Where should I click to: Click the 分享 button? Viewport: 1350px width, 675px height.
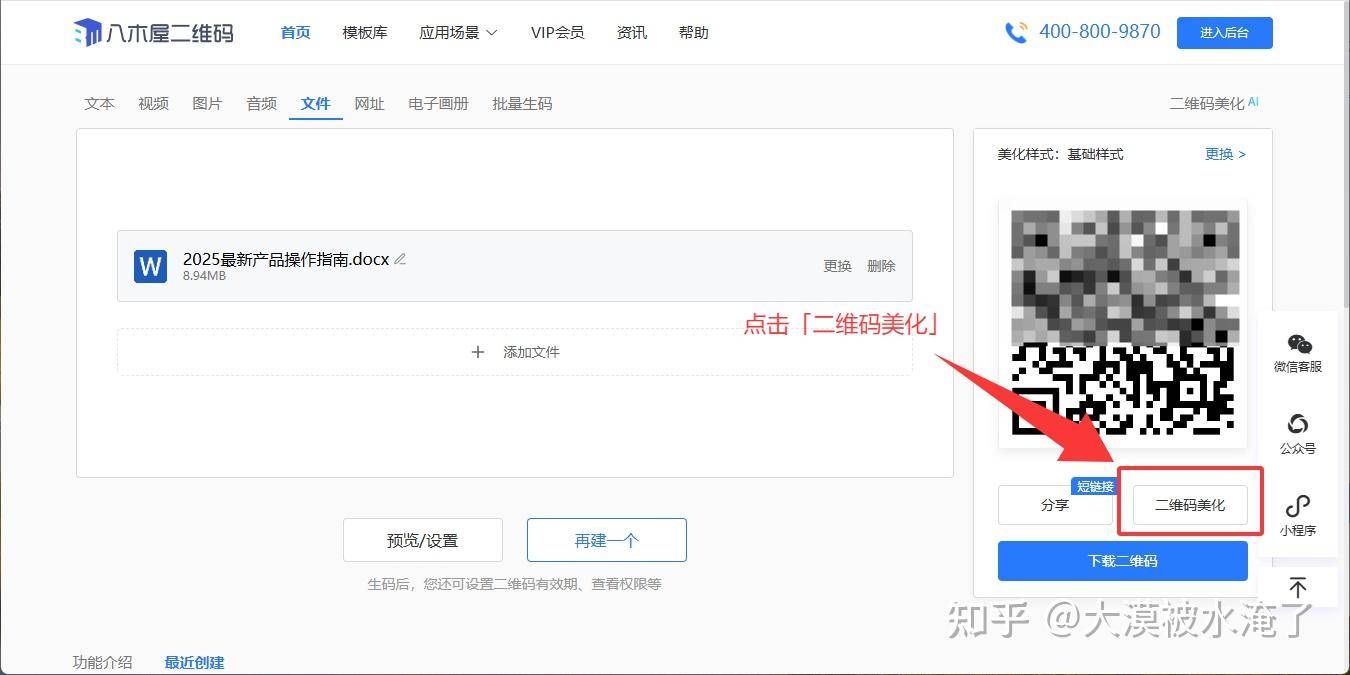tap(1055, 505)
